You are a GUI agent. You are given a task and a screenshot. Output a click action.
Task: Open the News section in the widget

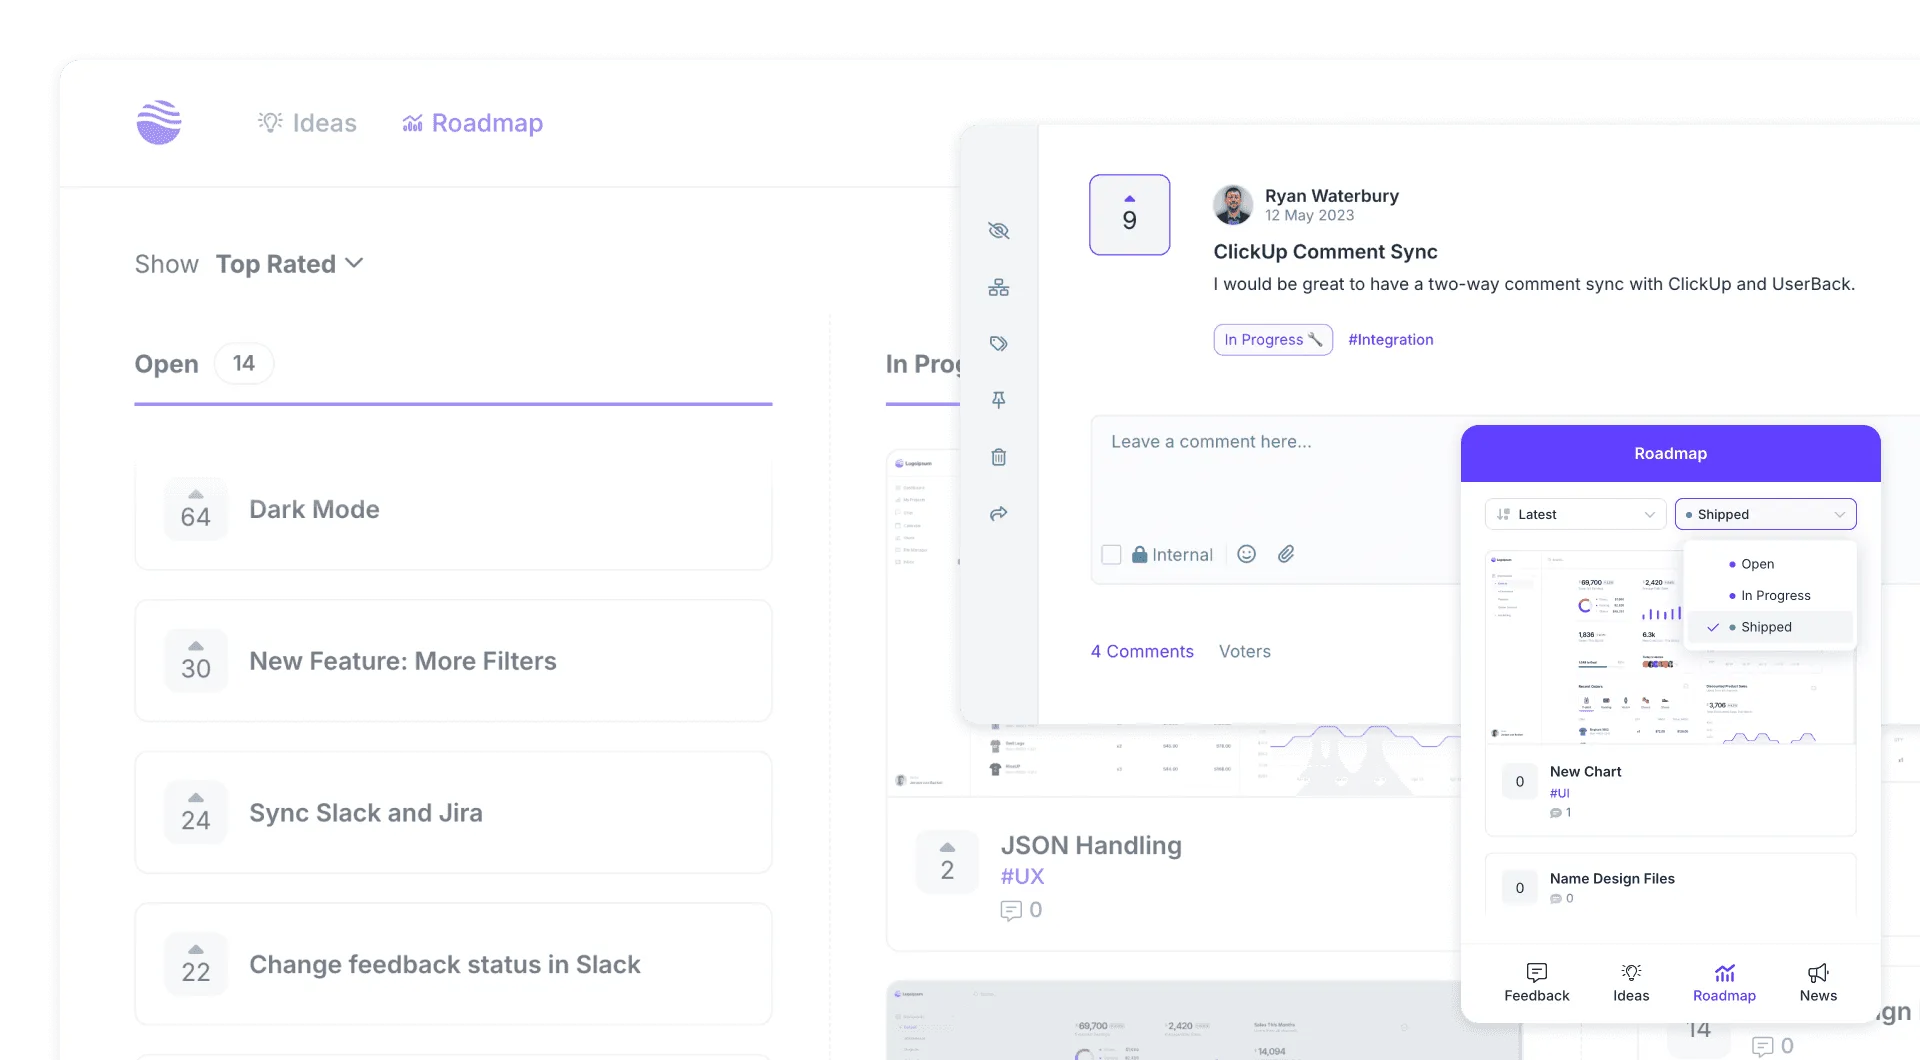1818,981
